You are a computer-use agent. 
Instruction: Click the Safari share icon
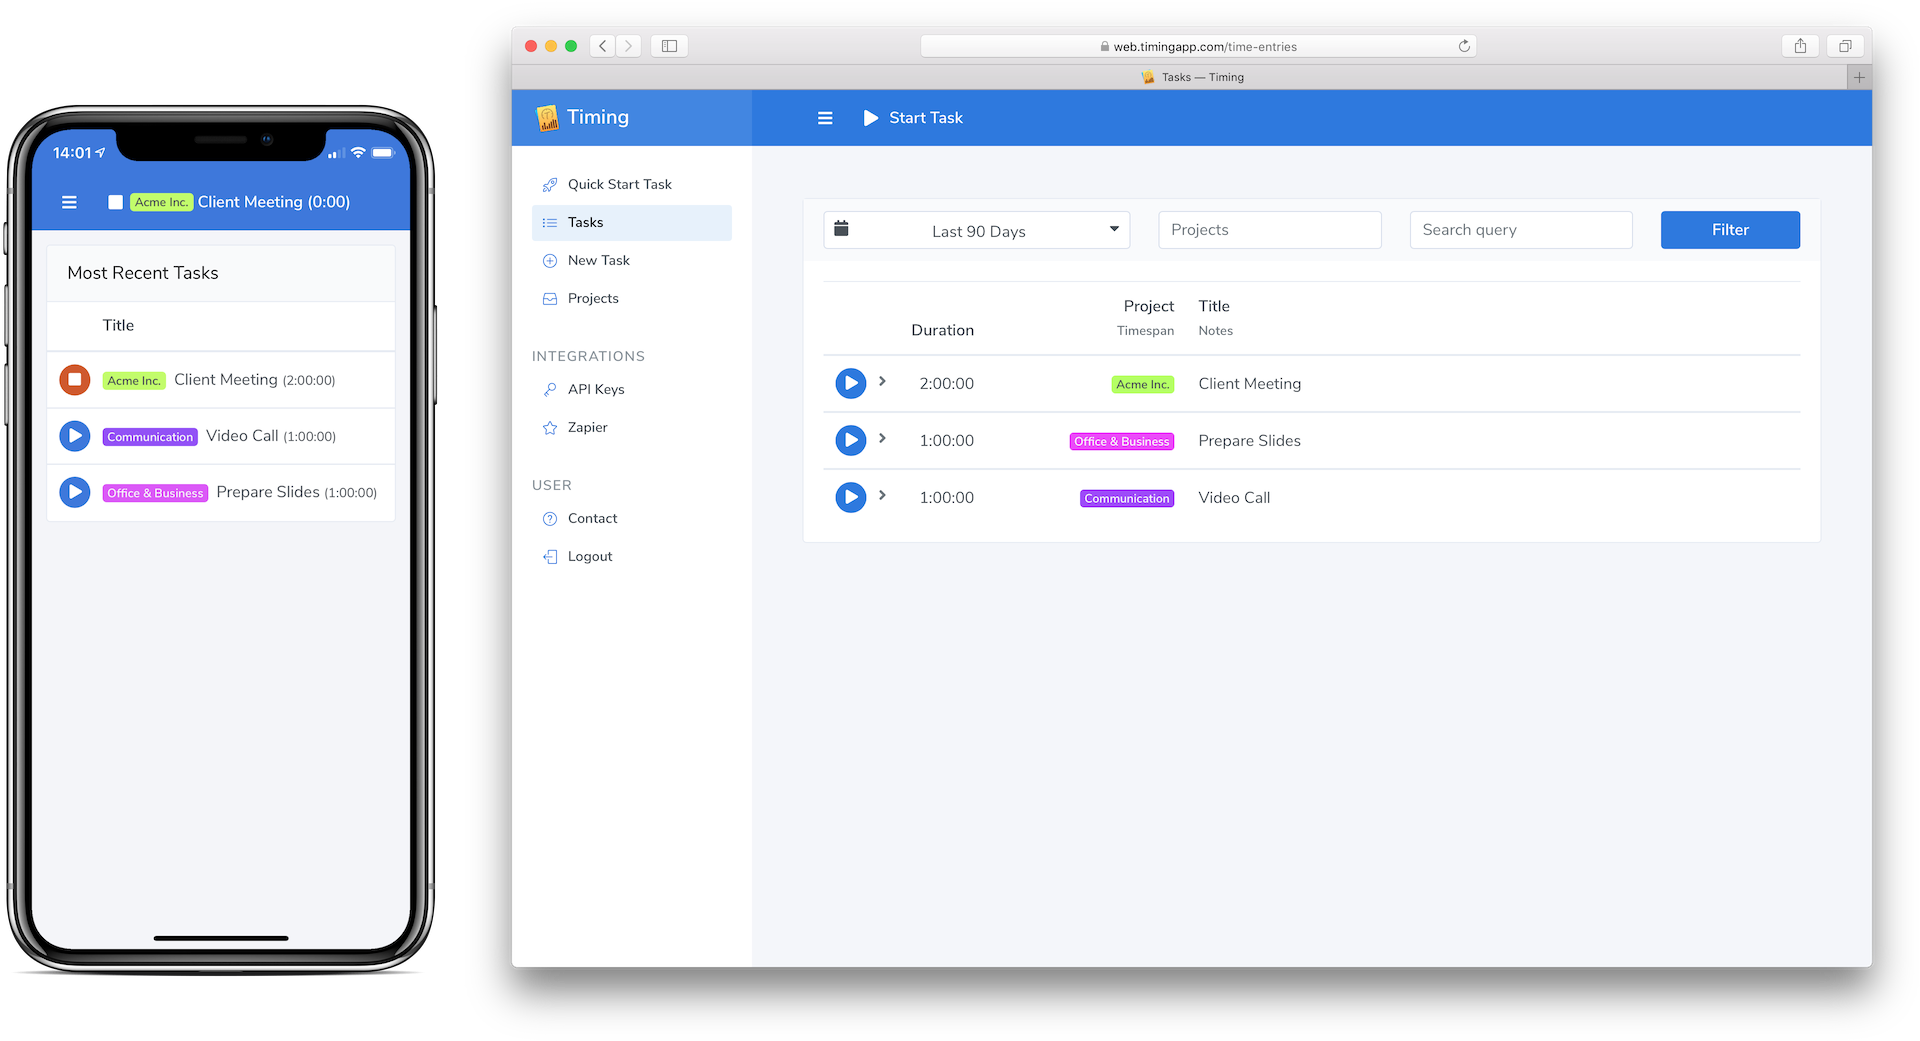1800,46
